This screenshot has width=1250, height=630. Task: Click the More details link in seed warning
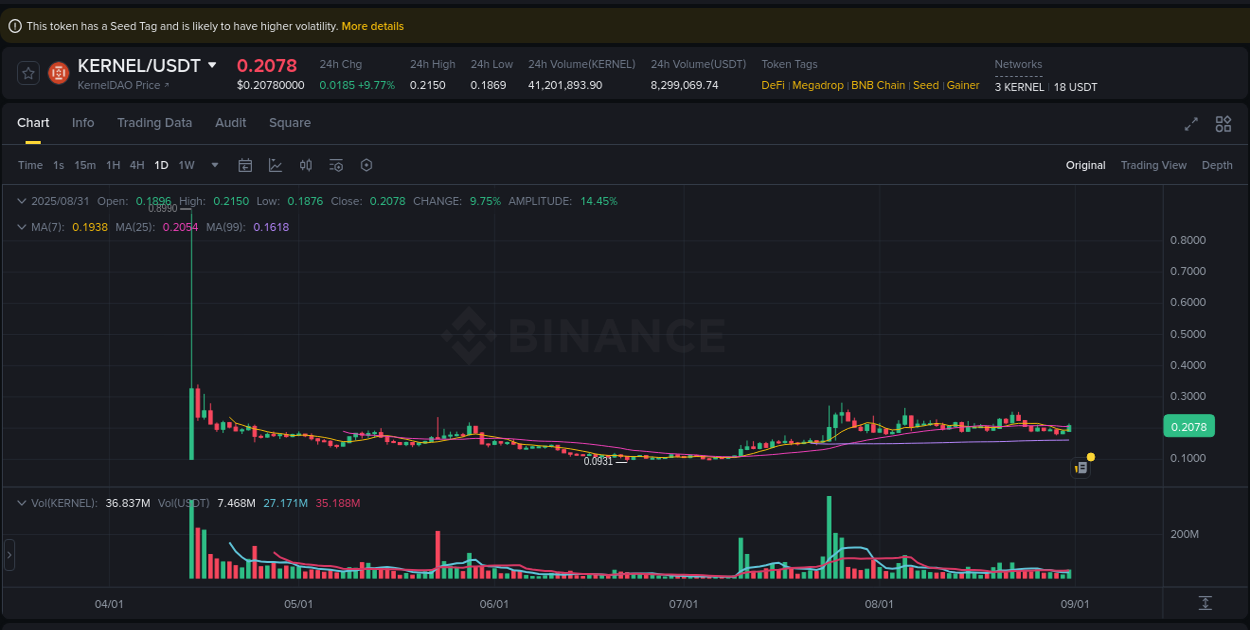(372, 25)
